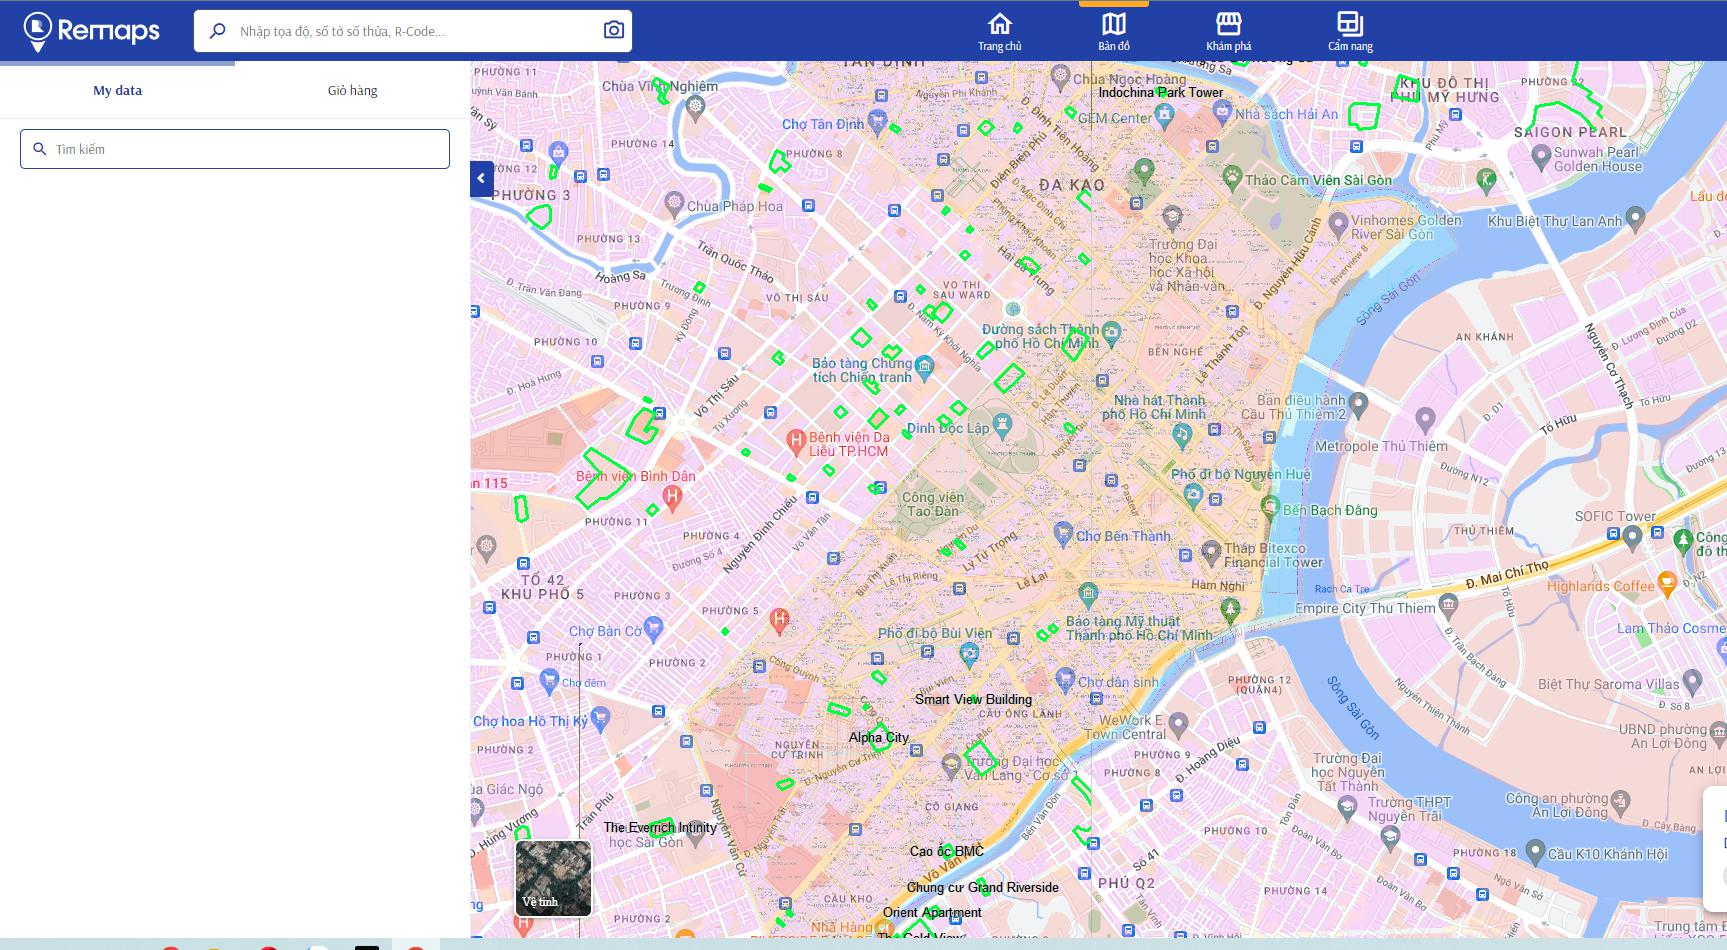Screen dimensions: 1727x950
Task: Click Chung cư Grand Riverside label
Action: (x=983, y=887)
